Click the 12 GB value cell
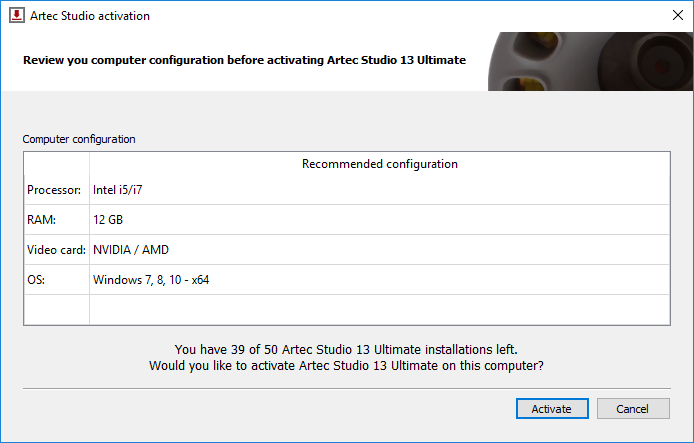Image resolution: width=694 pixels, height=443 pixels. tap(380, 220)
